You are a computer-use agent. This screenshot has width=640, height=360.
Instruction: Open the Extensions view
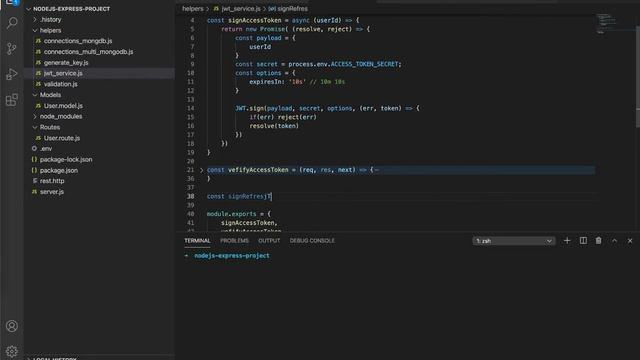click(12, 100)
